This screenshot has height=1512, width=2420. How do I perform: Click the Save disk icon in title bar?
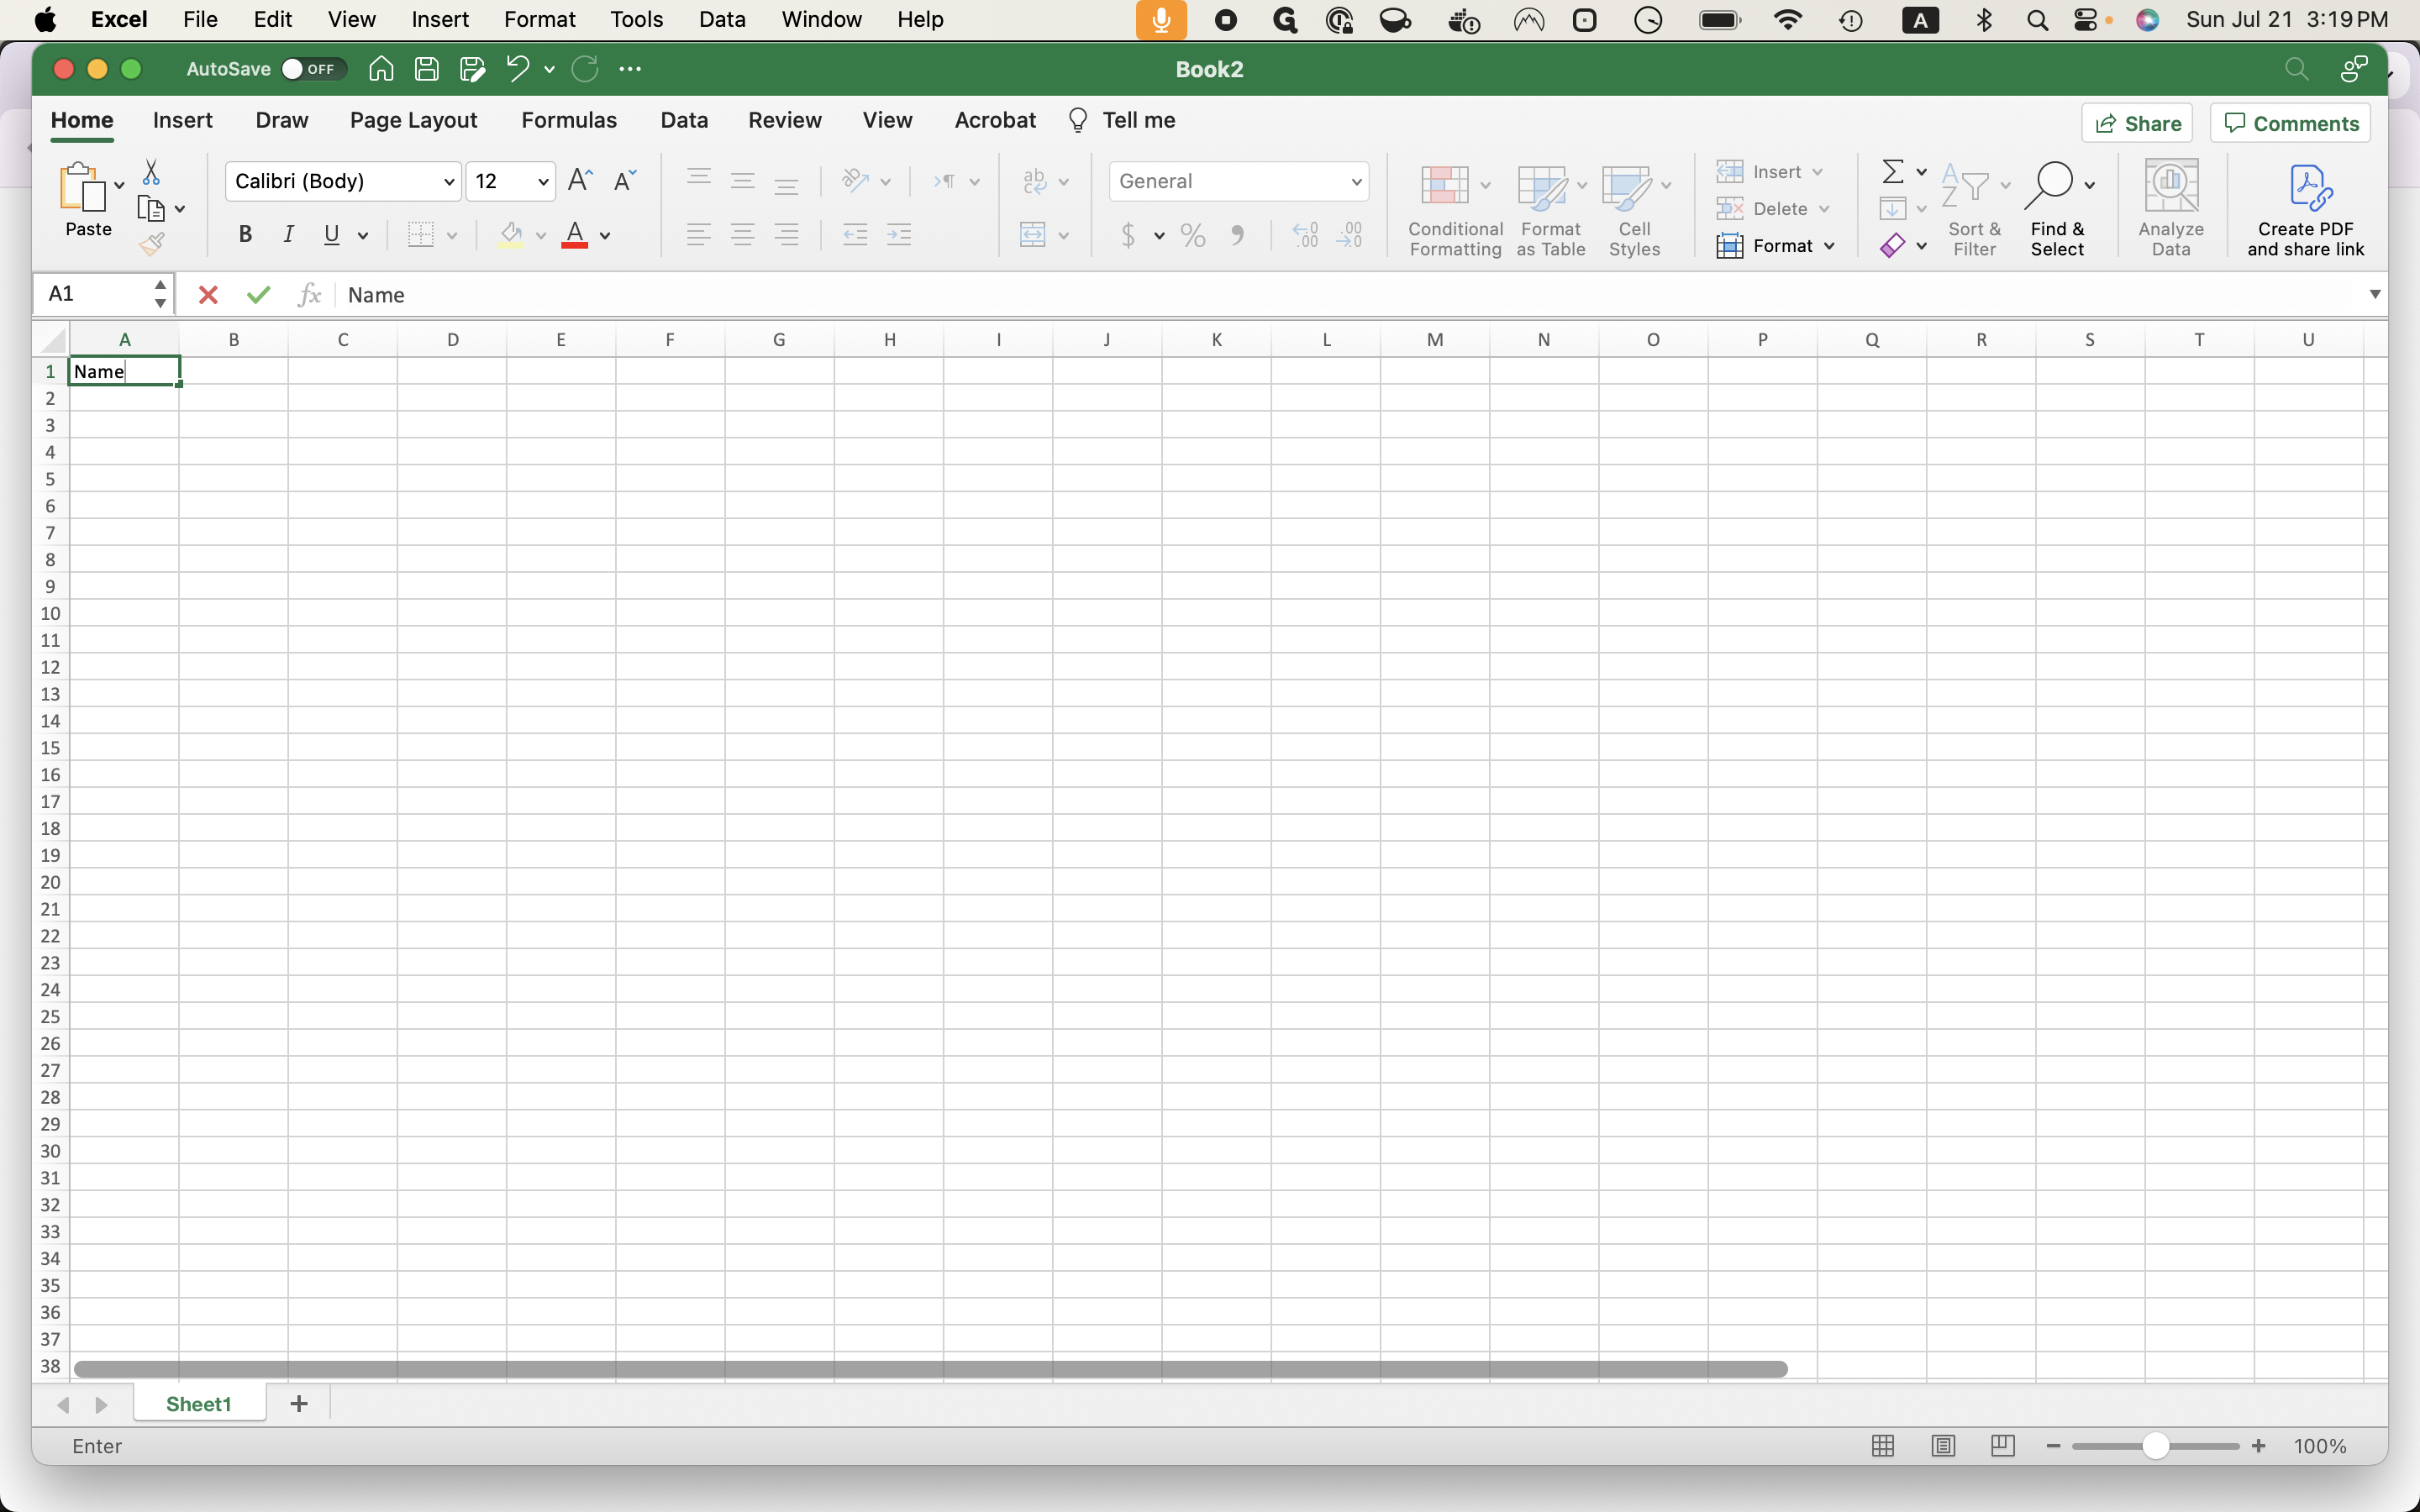pos(427,69)
